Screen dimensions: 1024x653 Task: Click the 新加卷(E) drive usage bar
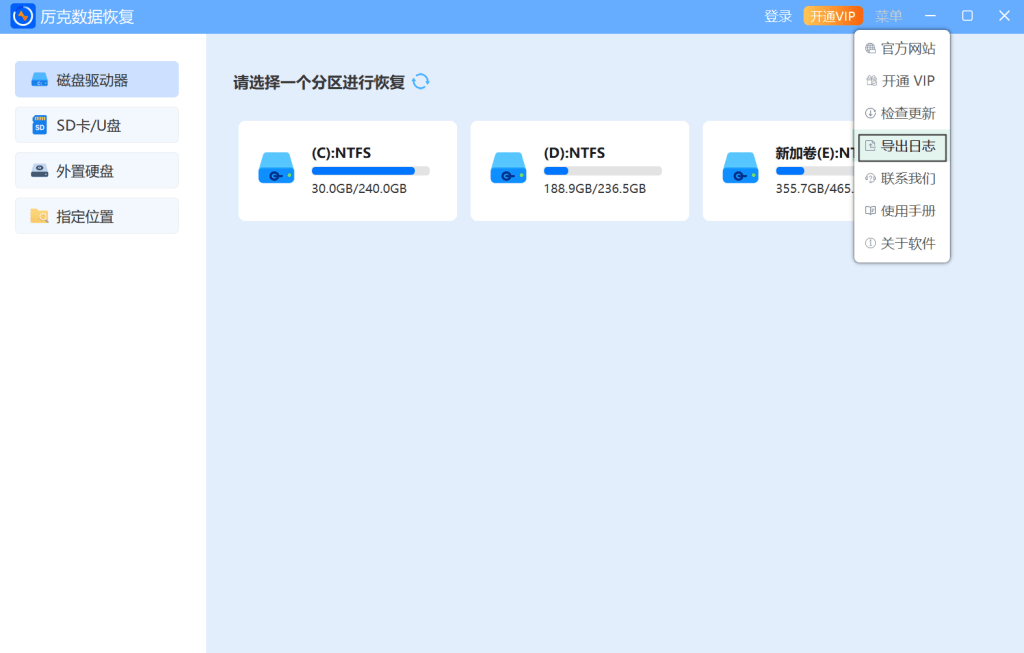coord(814,171)
